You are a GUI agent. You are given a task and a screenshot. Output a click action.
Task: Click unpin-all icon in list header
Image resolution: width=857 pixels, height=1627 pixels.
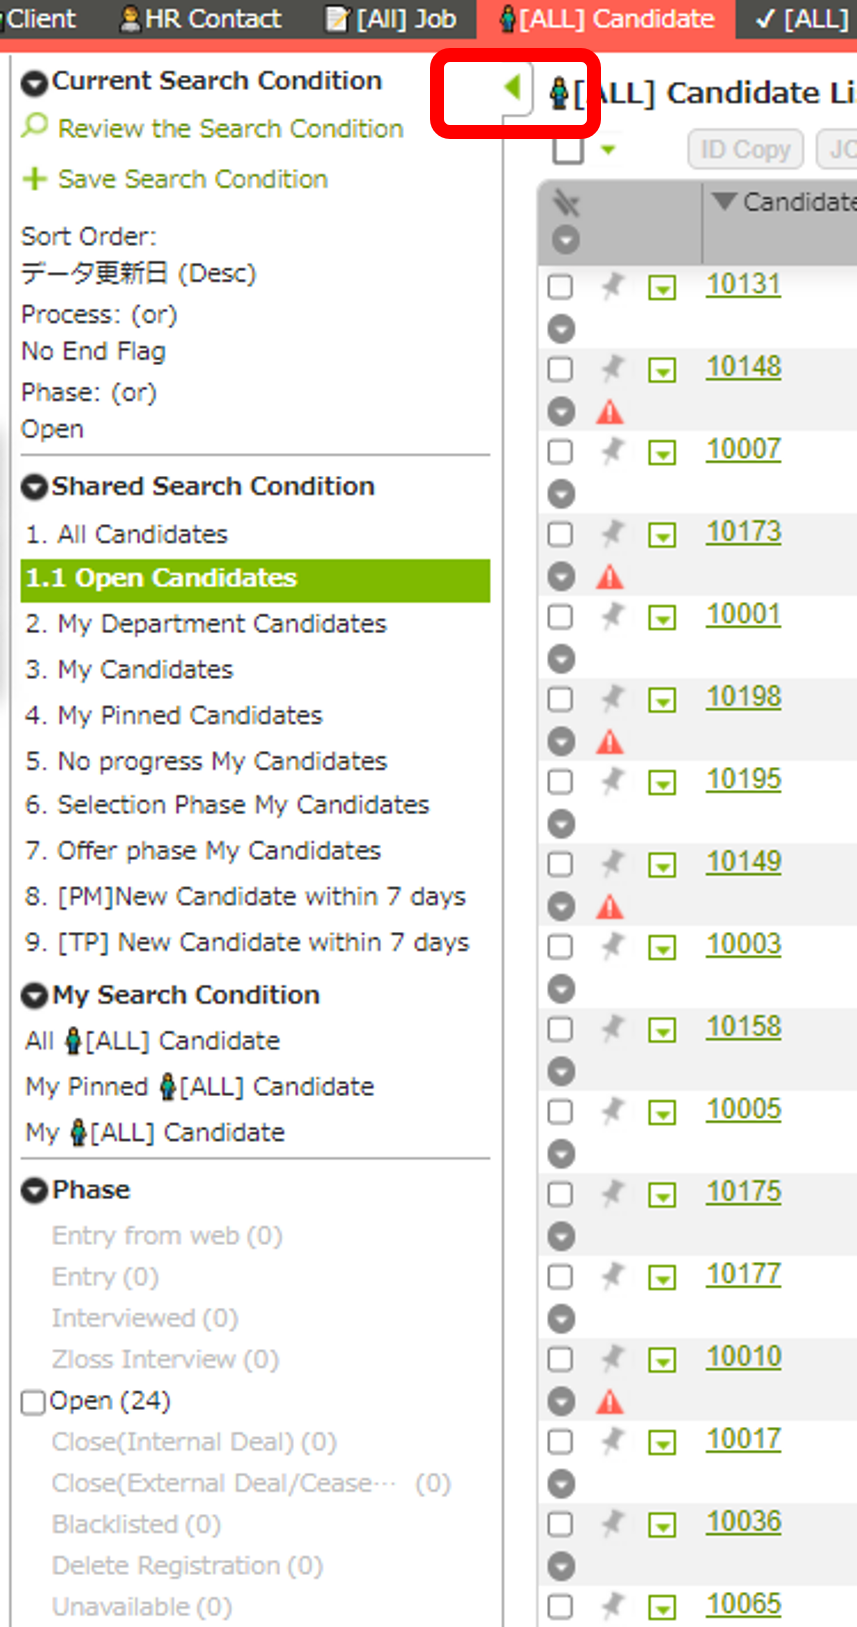566,204
